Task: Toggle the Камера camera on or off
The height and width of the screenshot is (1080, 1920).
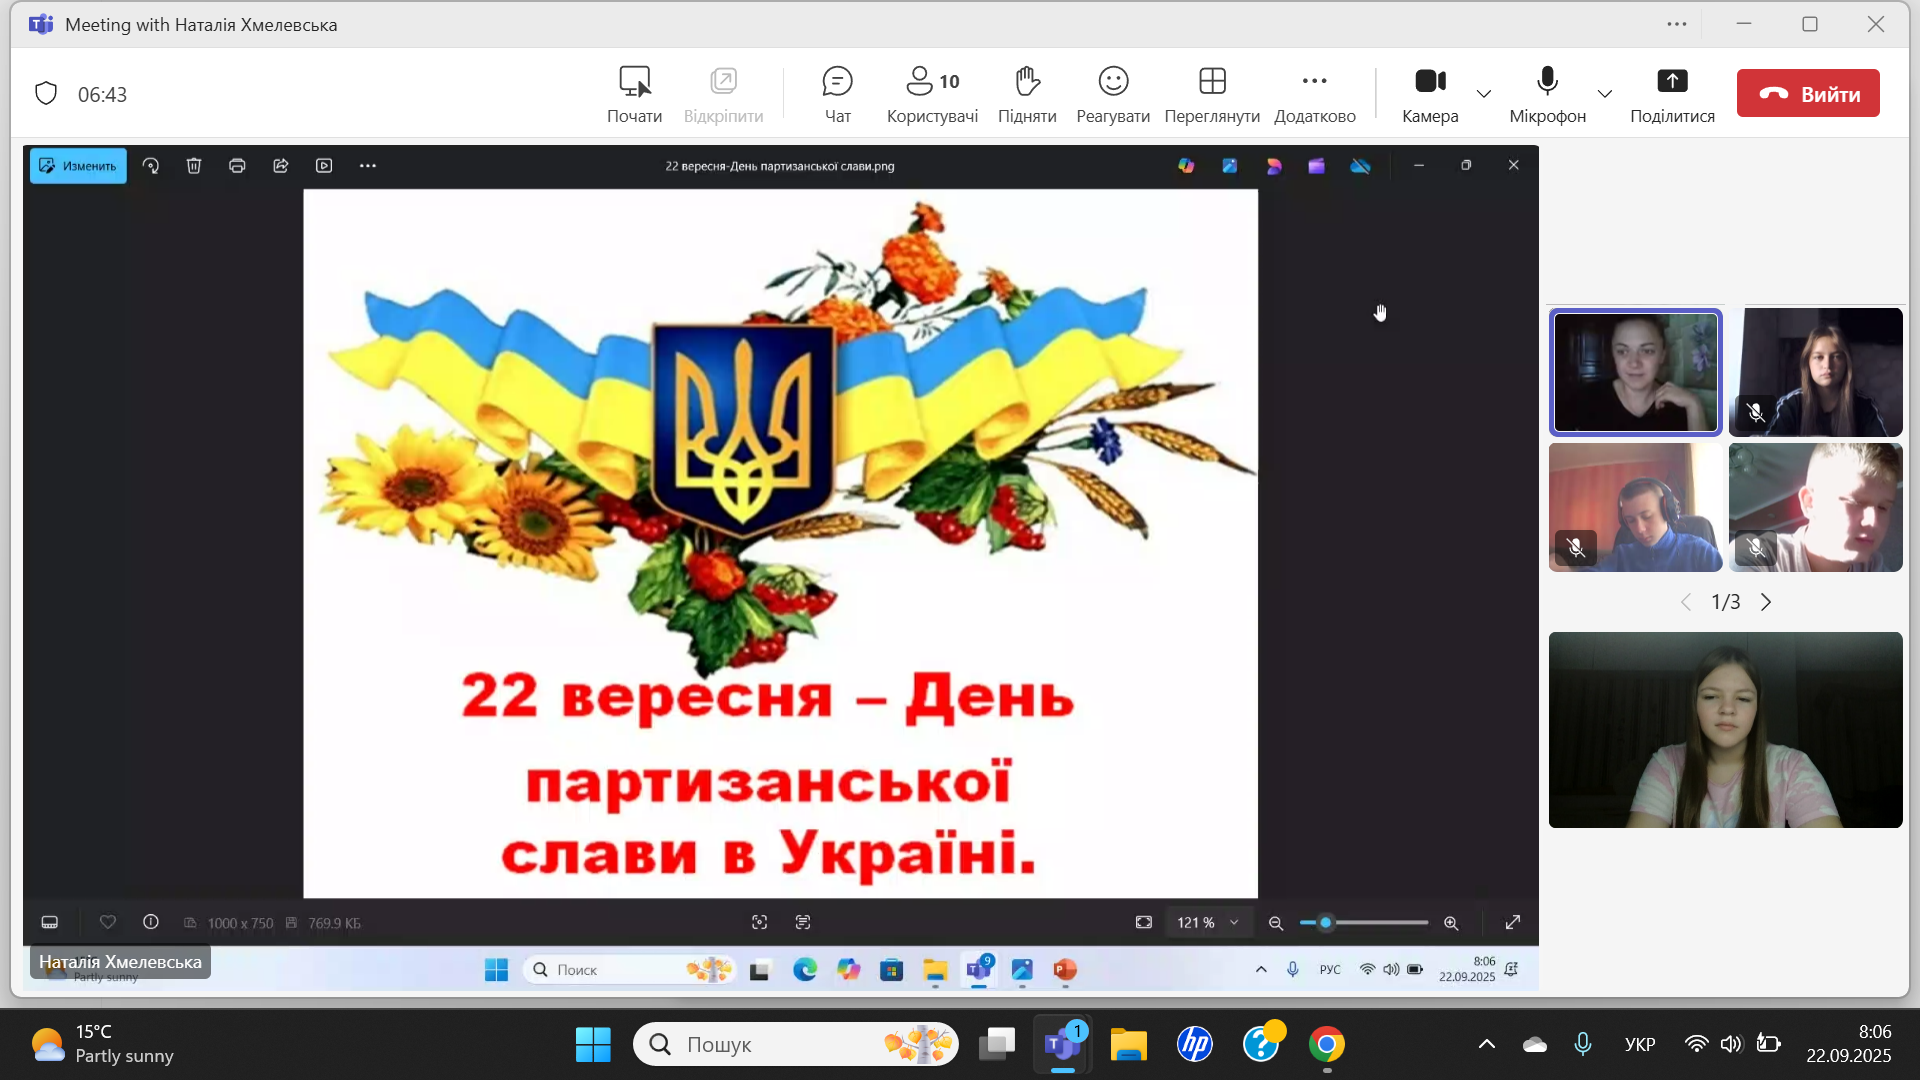Action: click(1430, 94)
